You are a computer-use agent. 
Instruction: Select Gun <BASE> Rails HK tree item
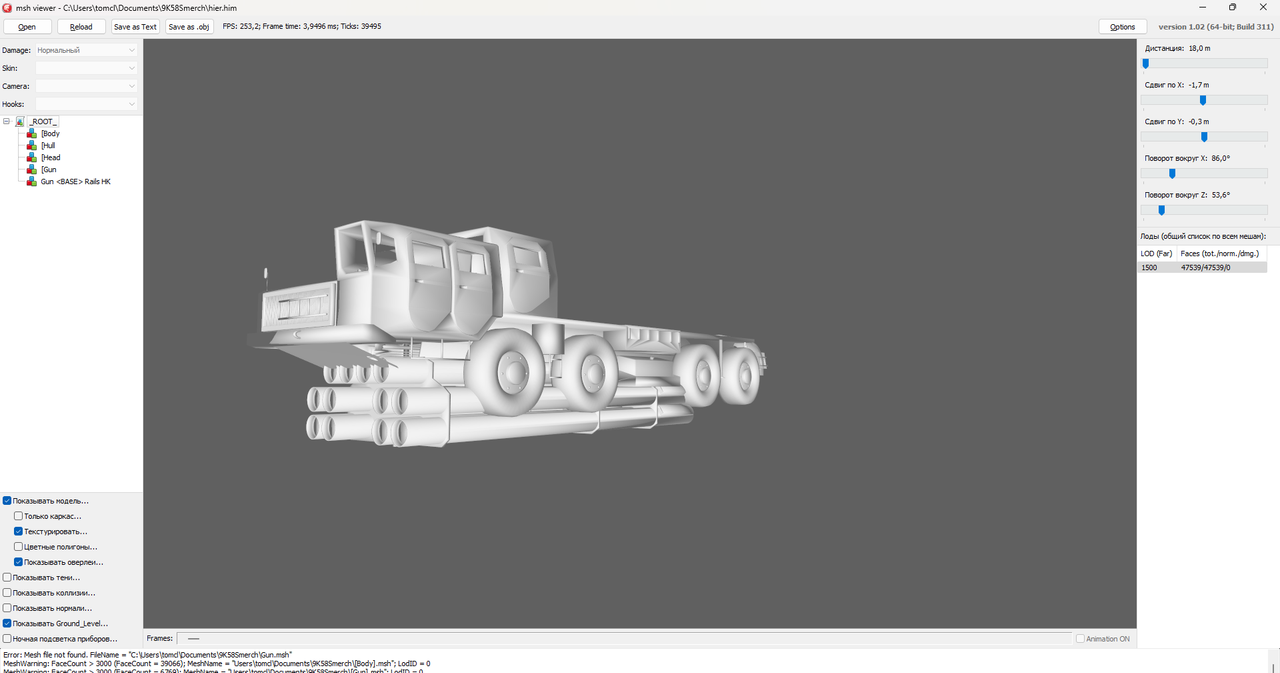click(x=75, y=181)
